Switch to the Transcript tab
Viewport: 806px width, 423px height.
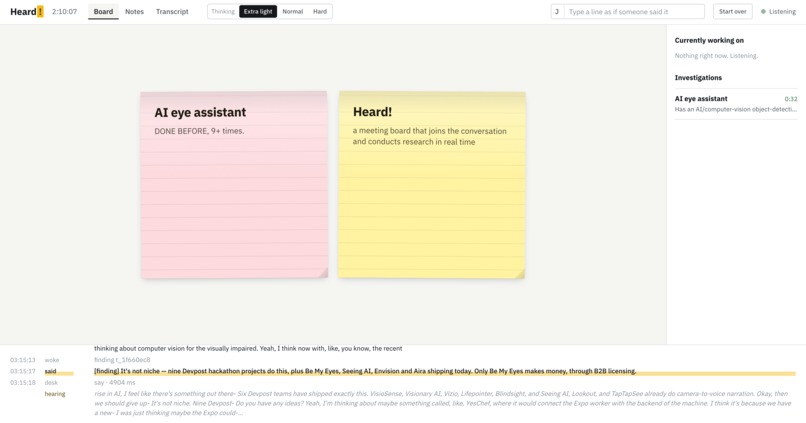click(x=172, y=11)
